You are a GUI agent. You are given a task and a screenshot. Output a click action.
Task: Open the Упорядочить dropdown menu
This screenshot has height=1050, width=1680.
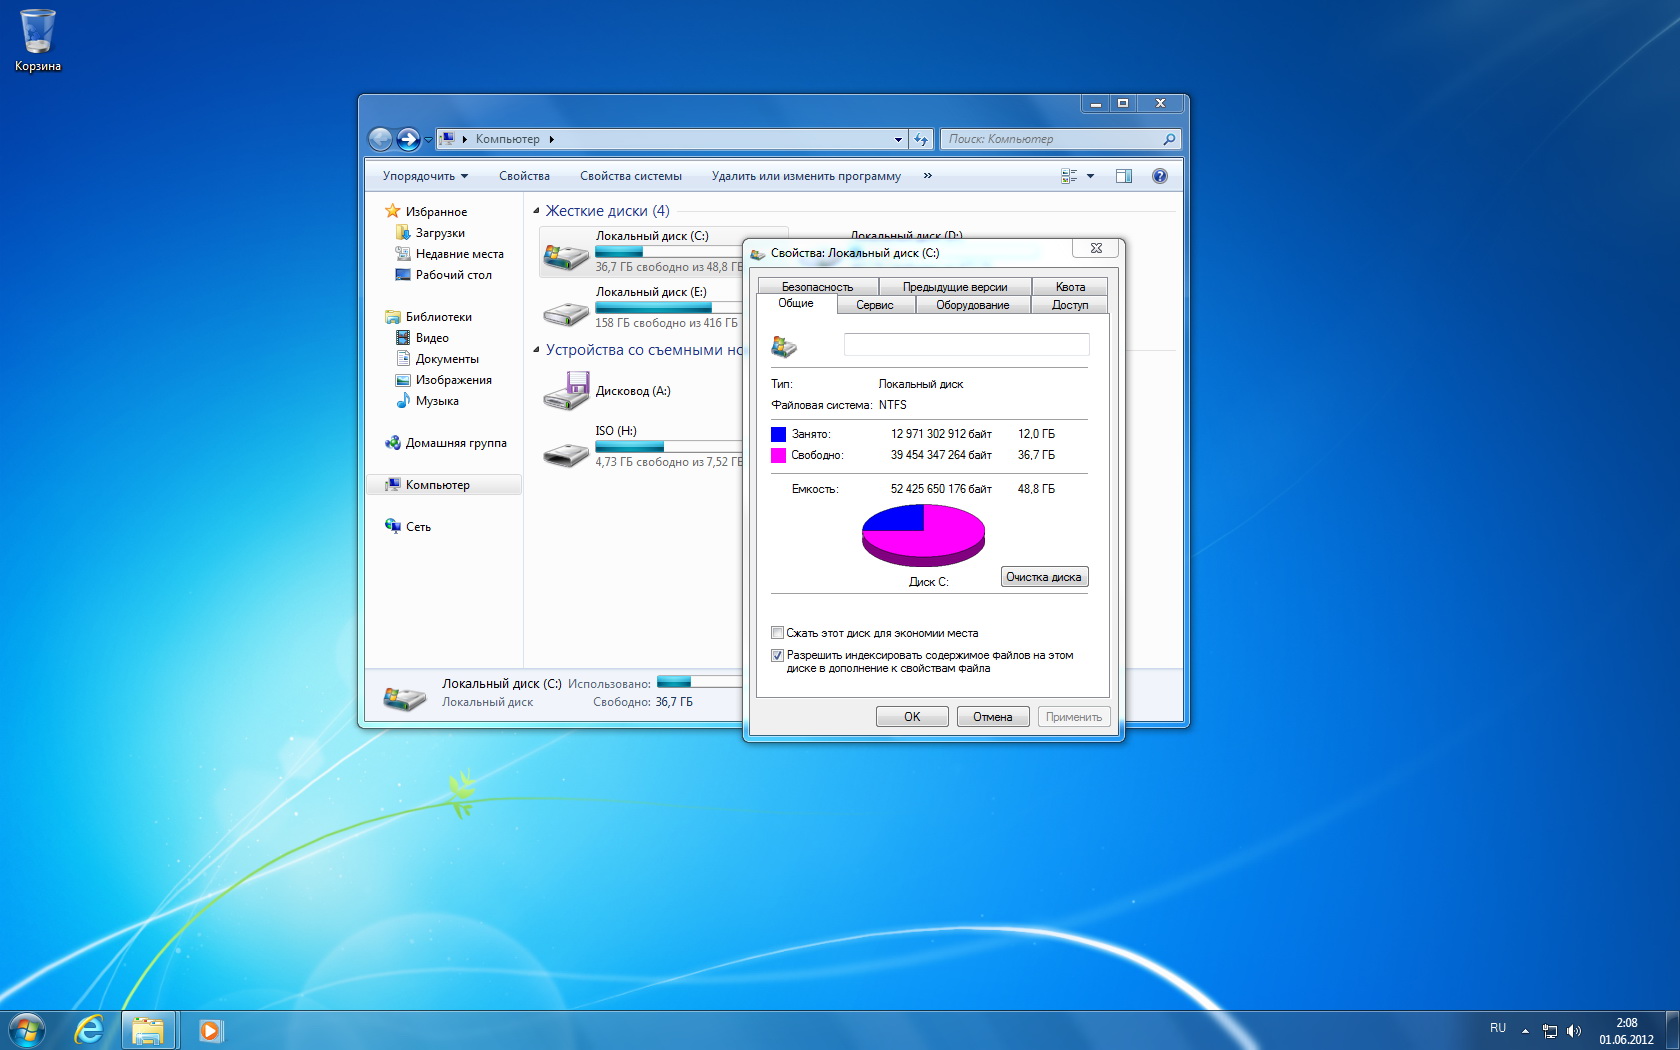[x=425, y=176]
